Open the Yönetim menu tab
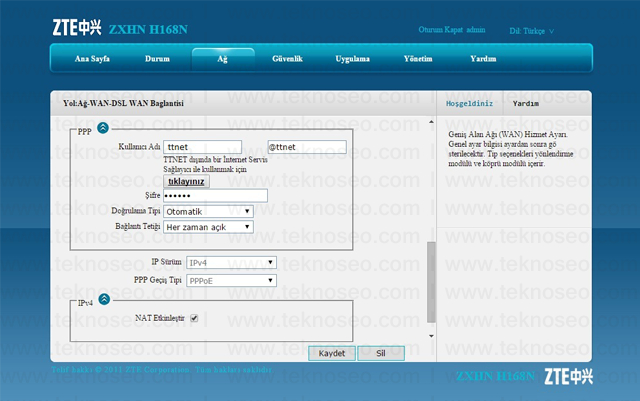This screenshot has height=401, width=640. pos(418,59)
